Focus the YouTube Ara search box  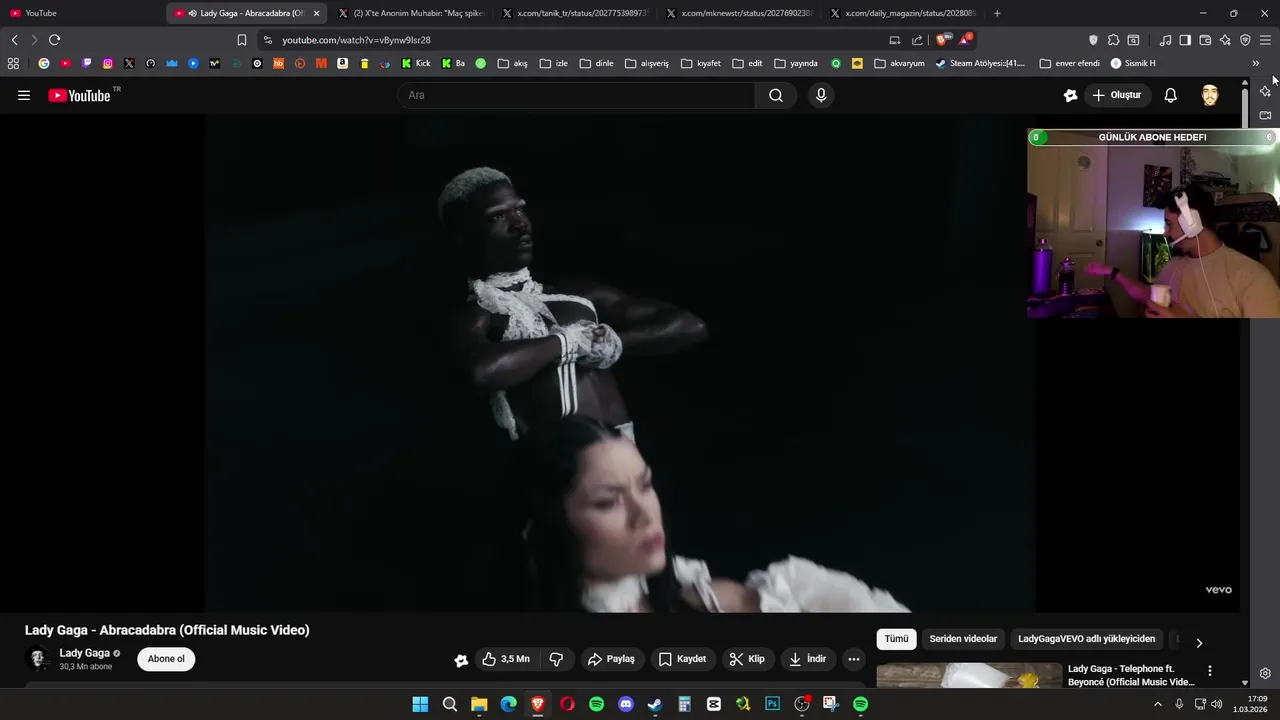(x=576, y=95)
